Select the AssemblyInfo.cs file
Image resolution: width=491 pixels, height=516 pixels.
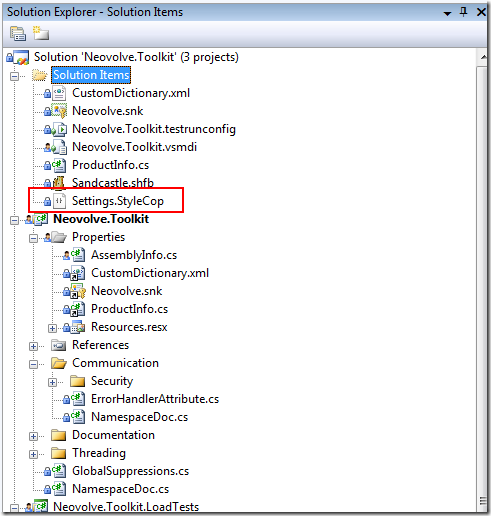[134, 255]
